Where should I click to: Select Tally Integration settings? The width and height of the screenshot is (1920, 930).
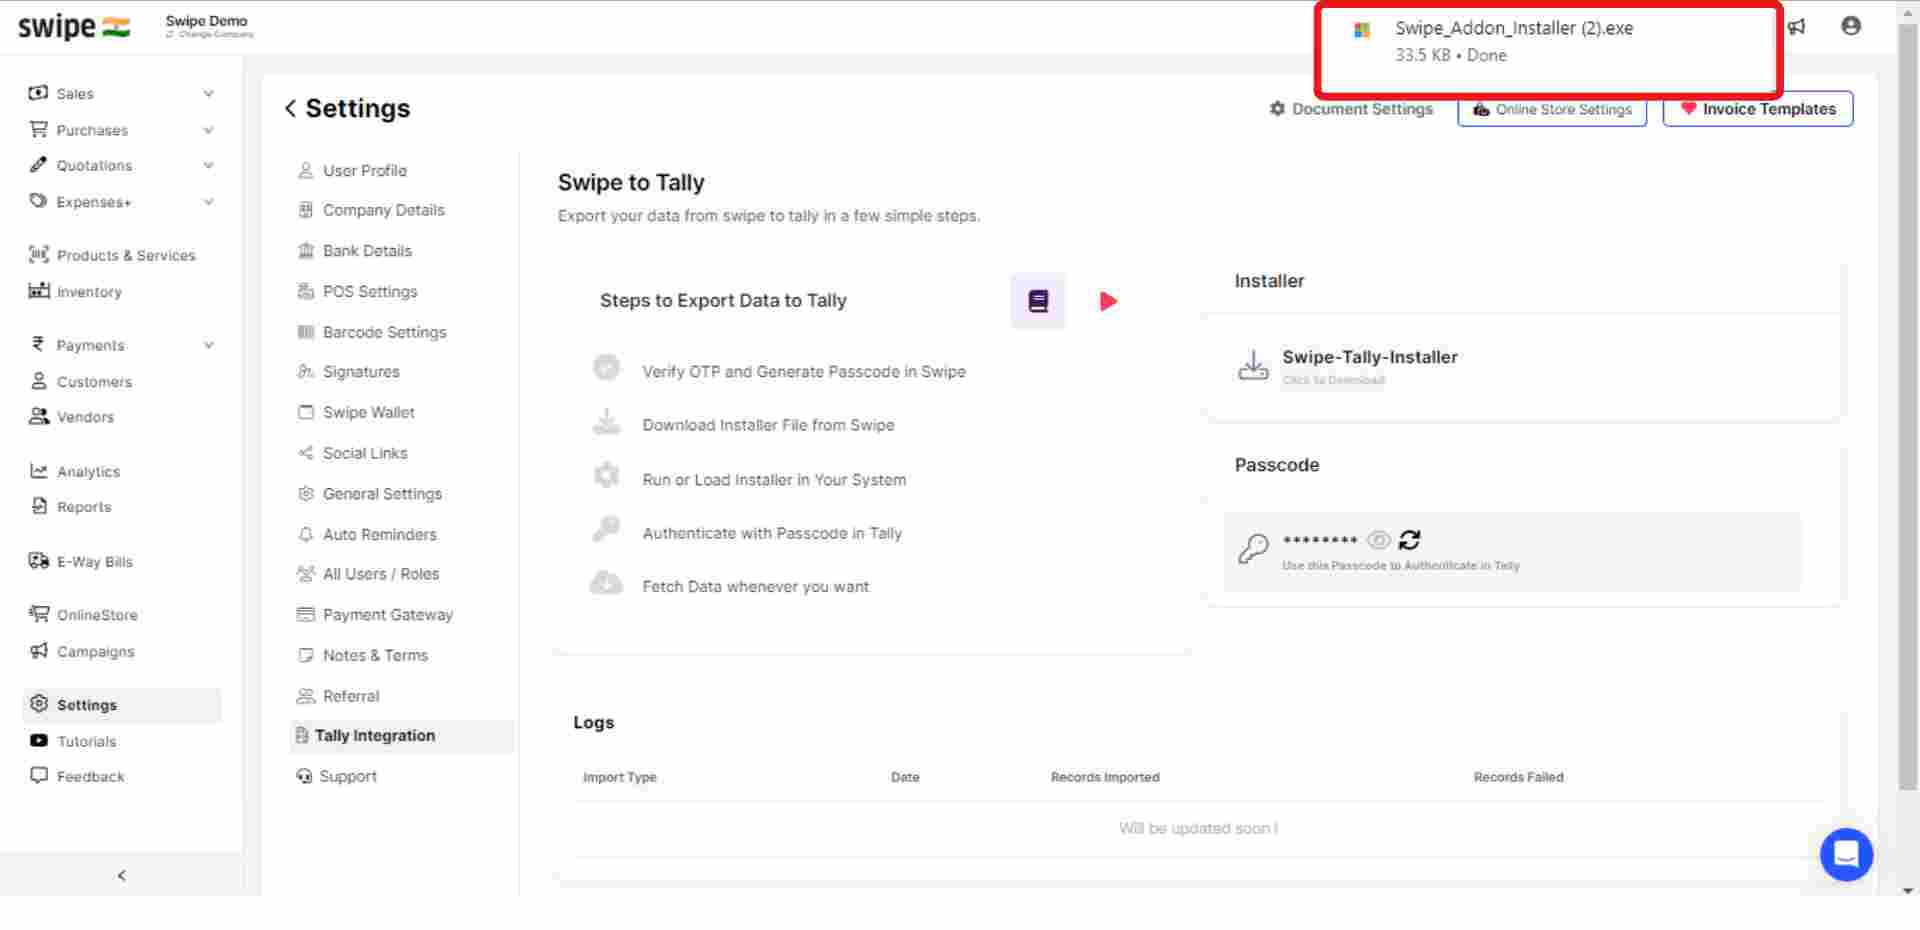(401, 735)
